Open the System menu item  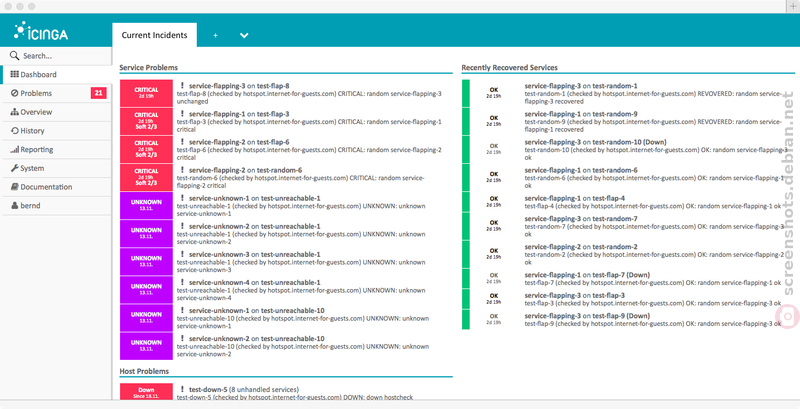tap(56, 168)
